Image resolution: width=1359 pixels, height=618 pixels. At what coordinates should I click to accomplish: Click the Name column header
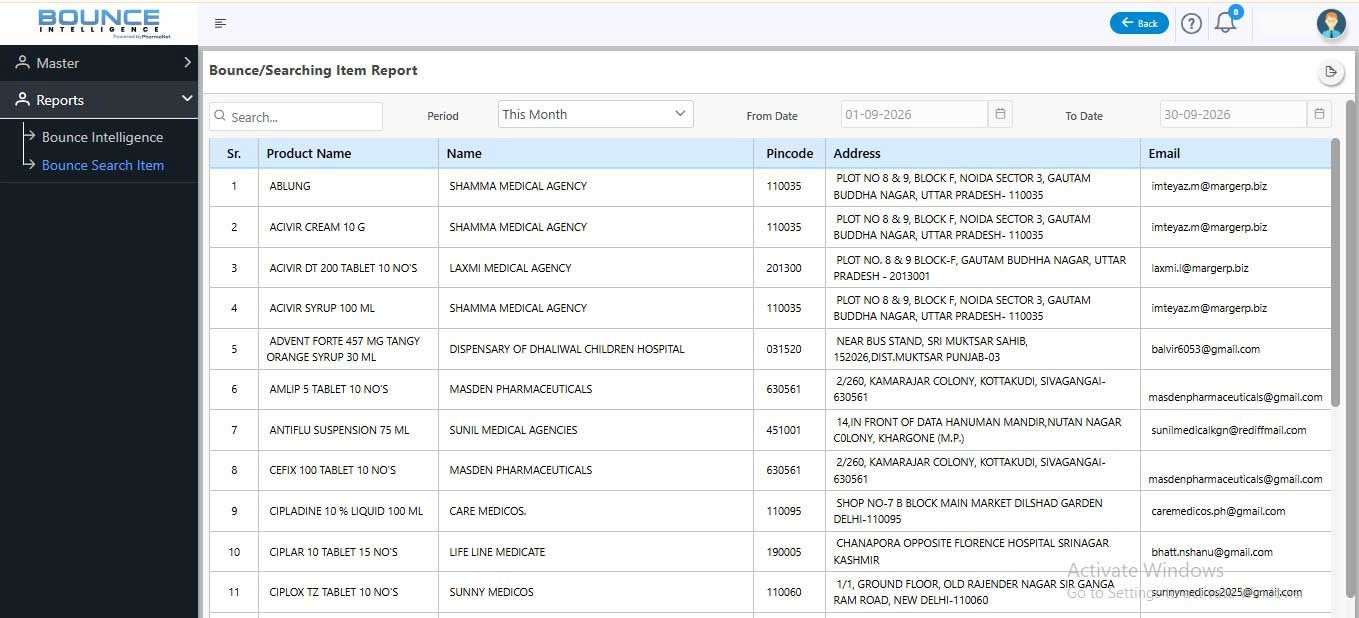pos(596,153)
